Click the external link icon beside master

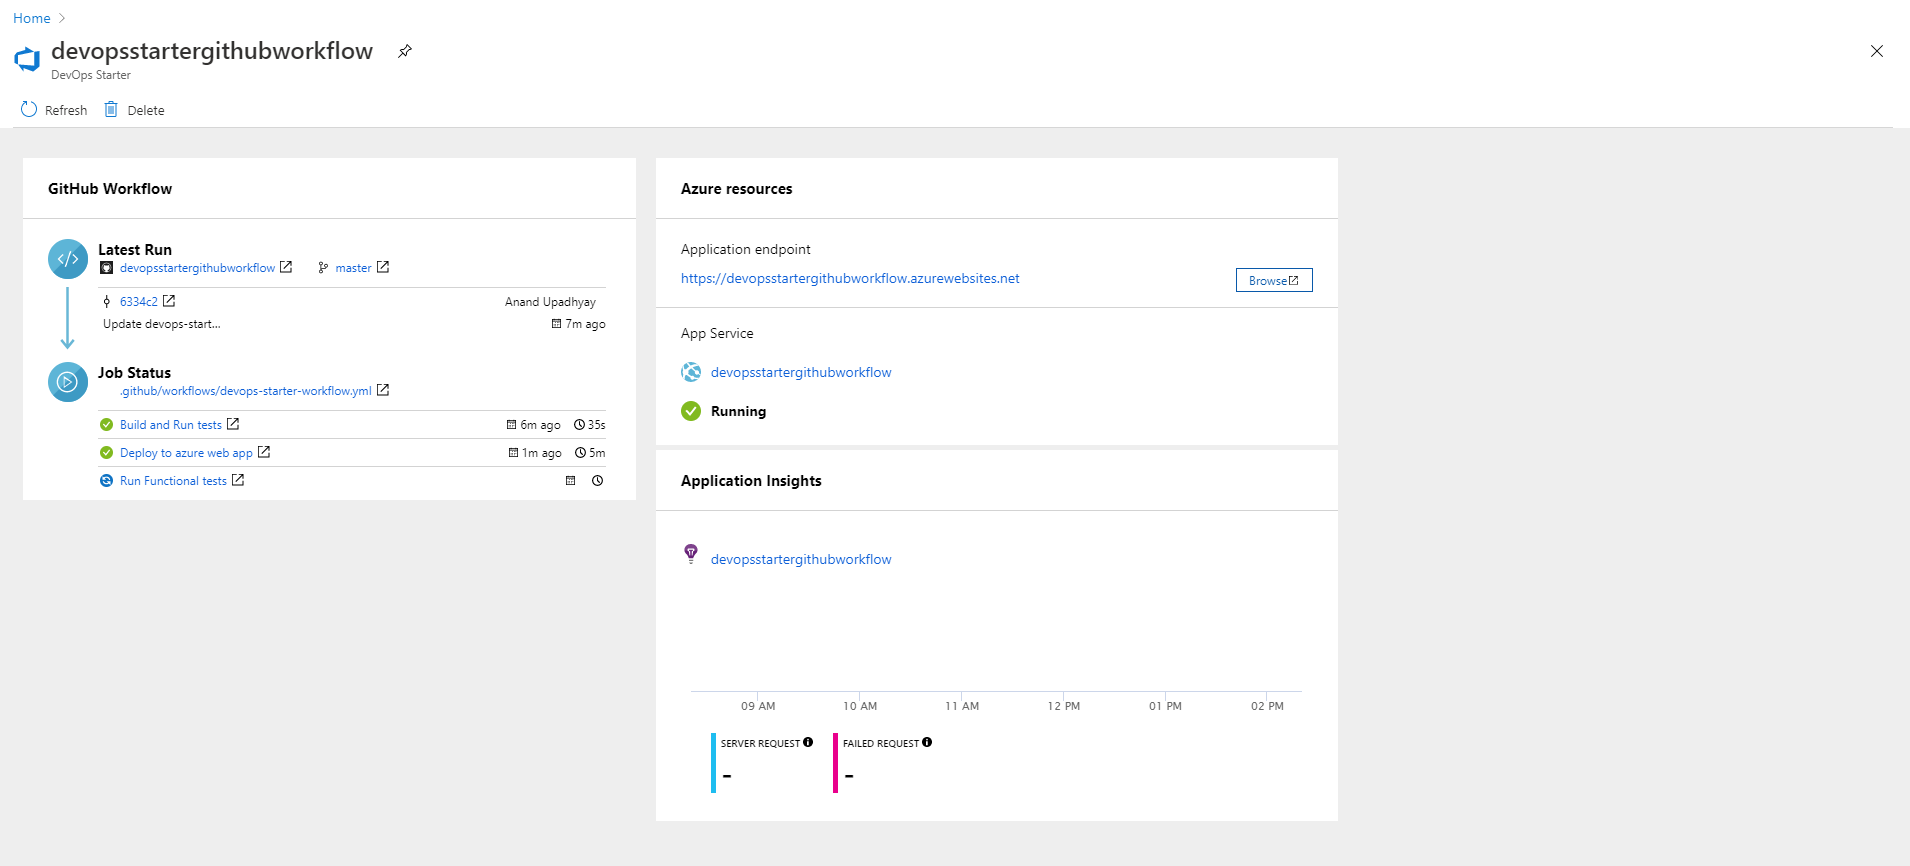click(383, 267)
